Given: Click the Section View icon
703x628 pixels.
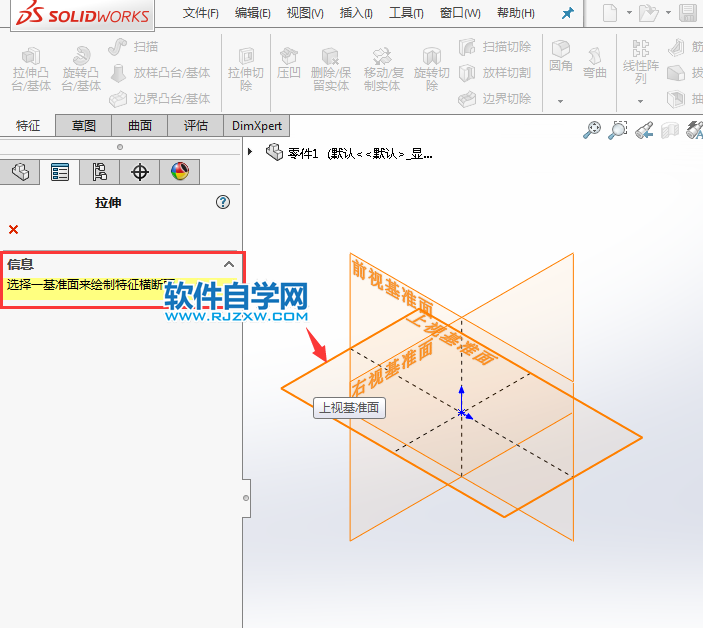Looking at the screenshot, I should 670,130.
